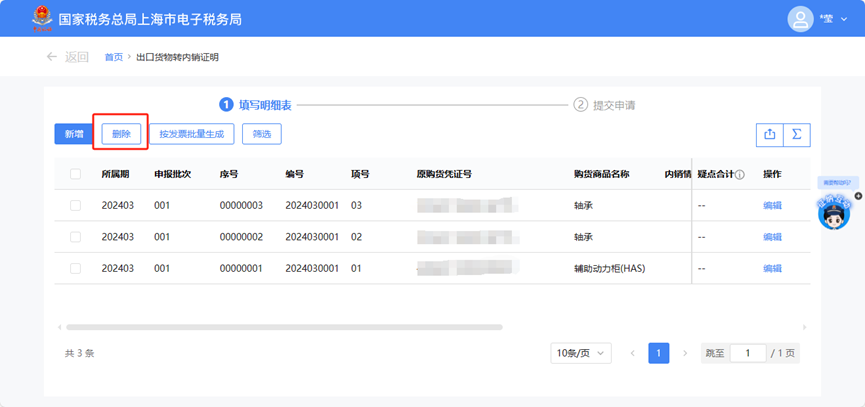Click the sigma summation icon button
This screenshot has height=407, width=865.
point(796,134)
